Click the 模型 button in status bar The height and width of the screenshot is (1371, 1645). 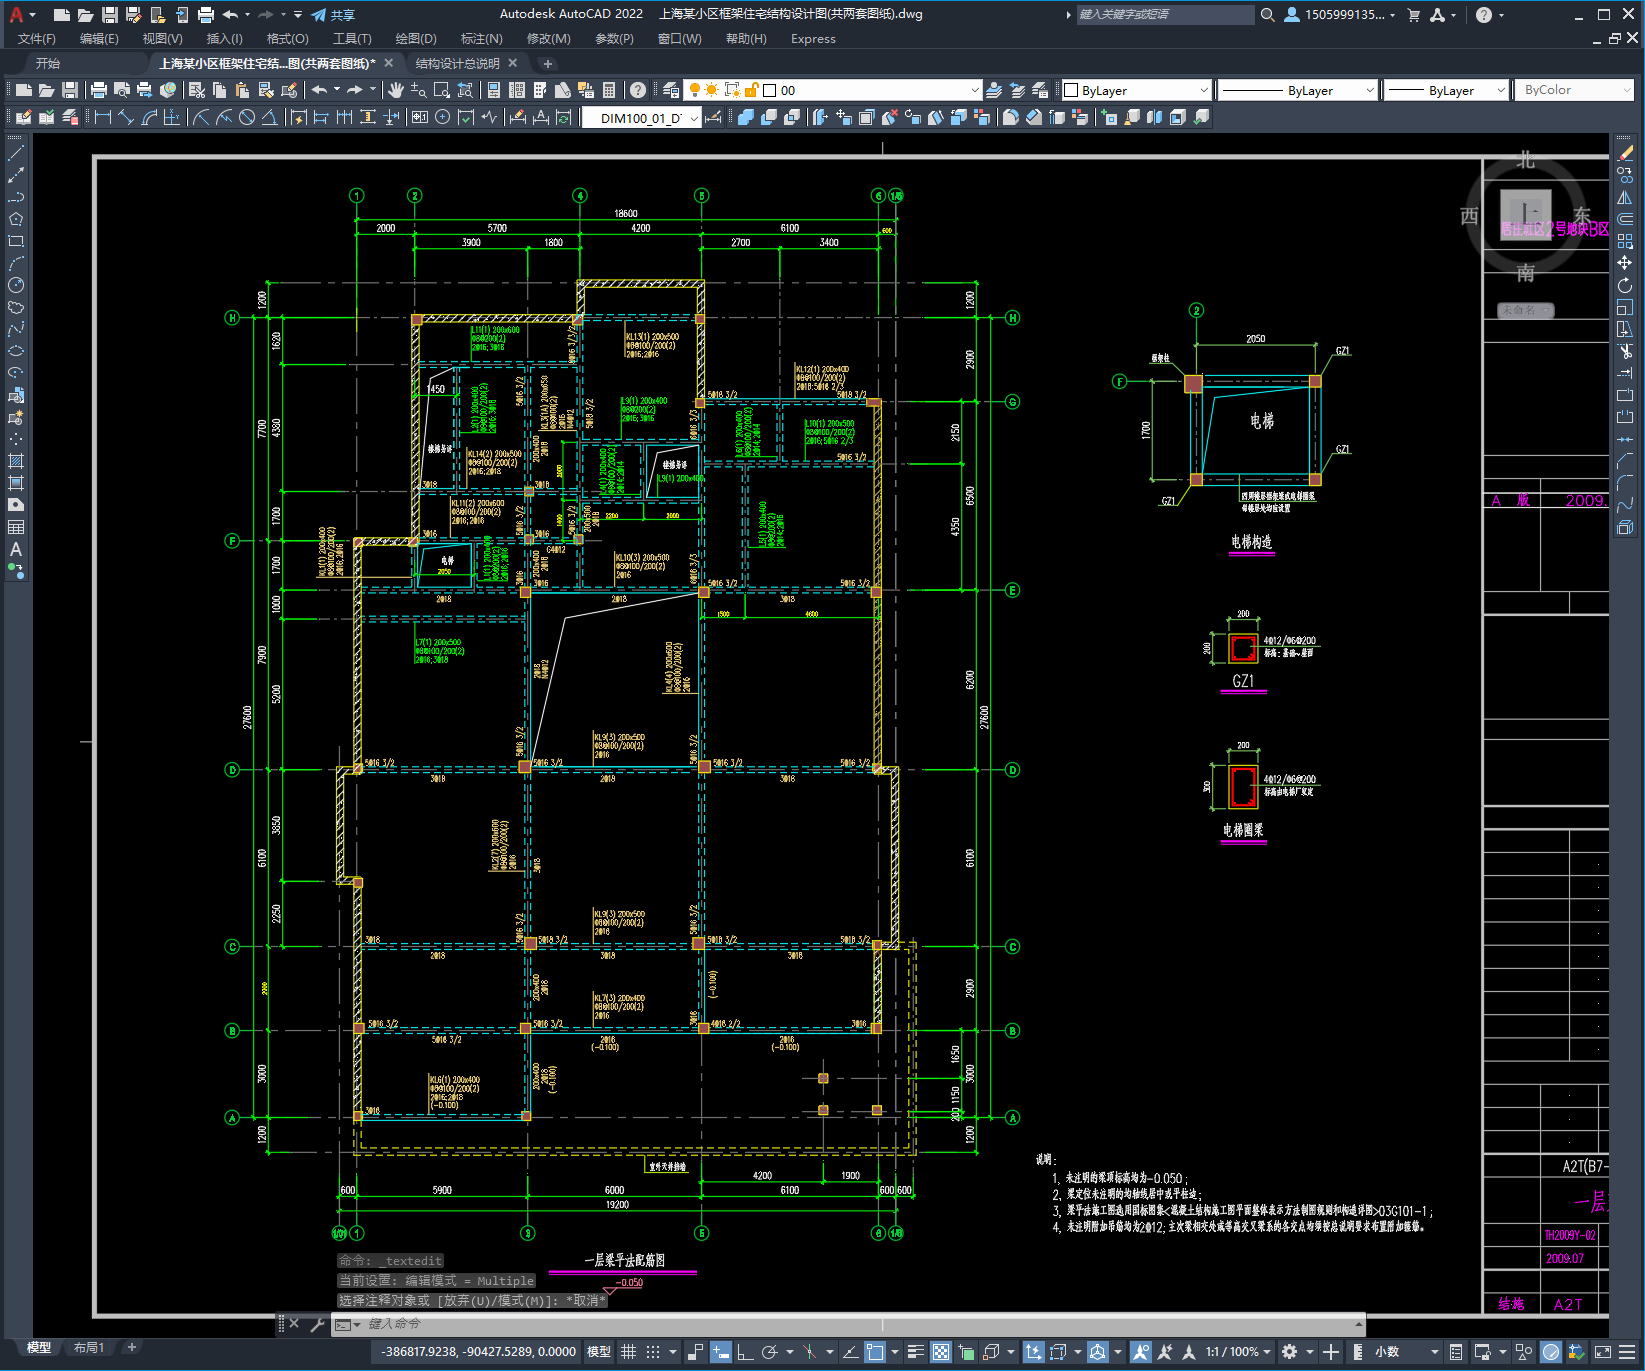599,1352
